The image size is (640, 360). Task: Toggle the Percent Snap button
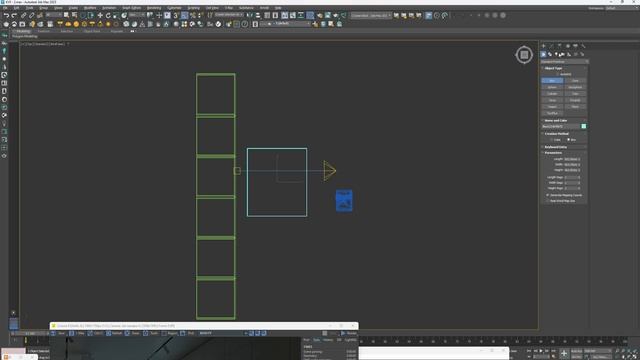coord(193,16)
